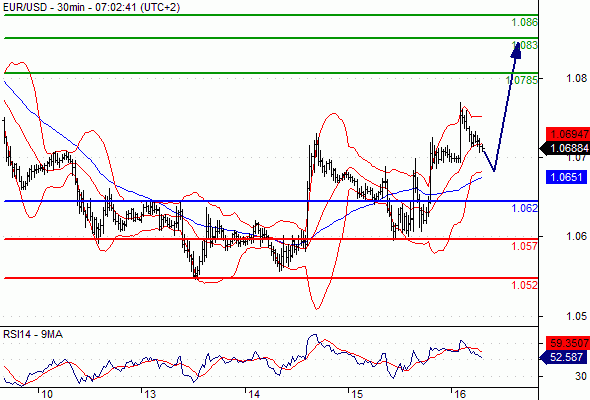Image resolution: width=590 pixels, height=400 pixels.
Task: Select the red 1.052 support label
Action: point(525,285)
